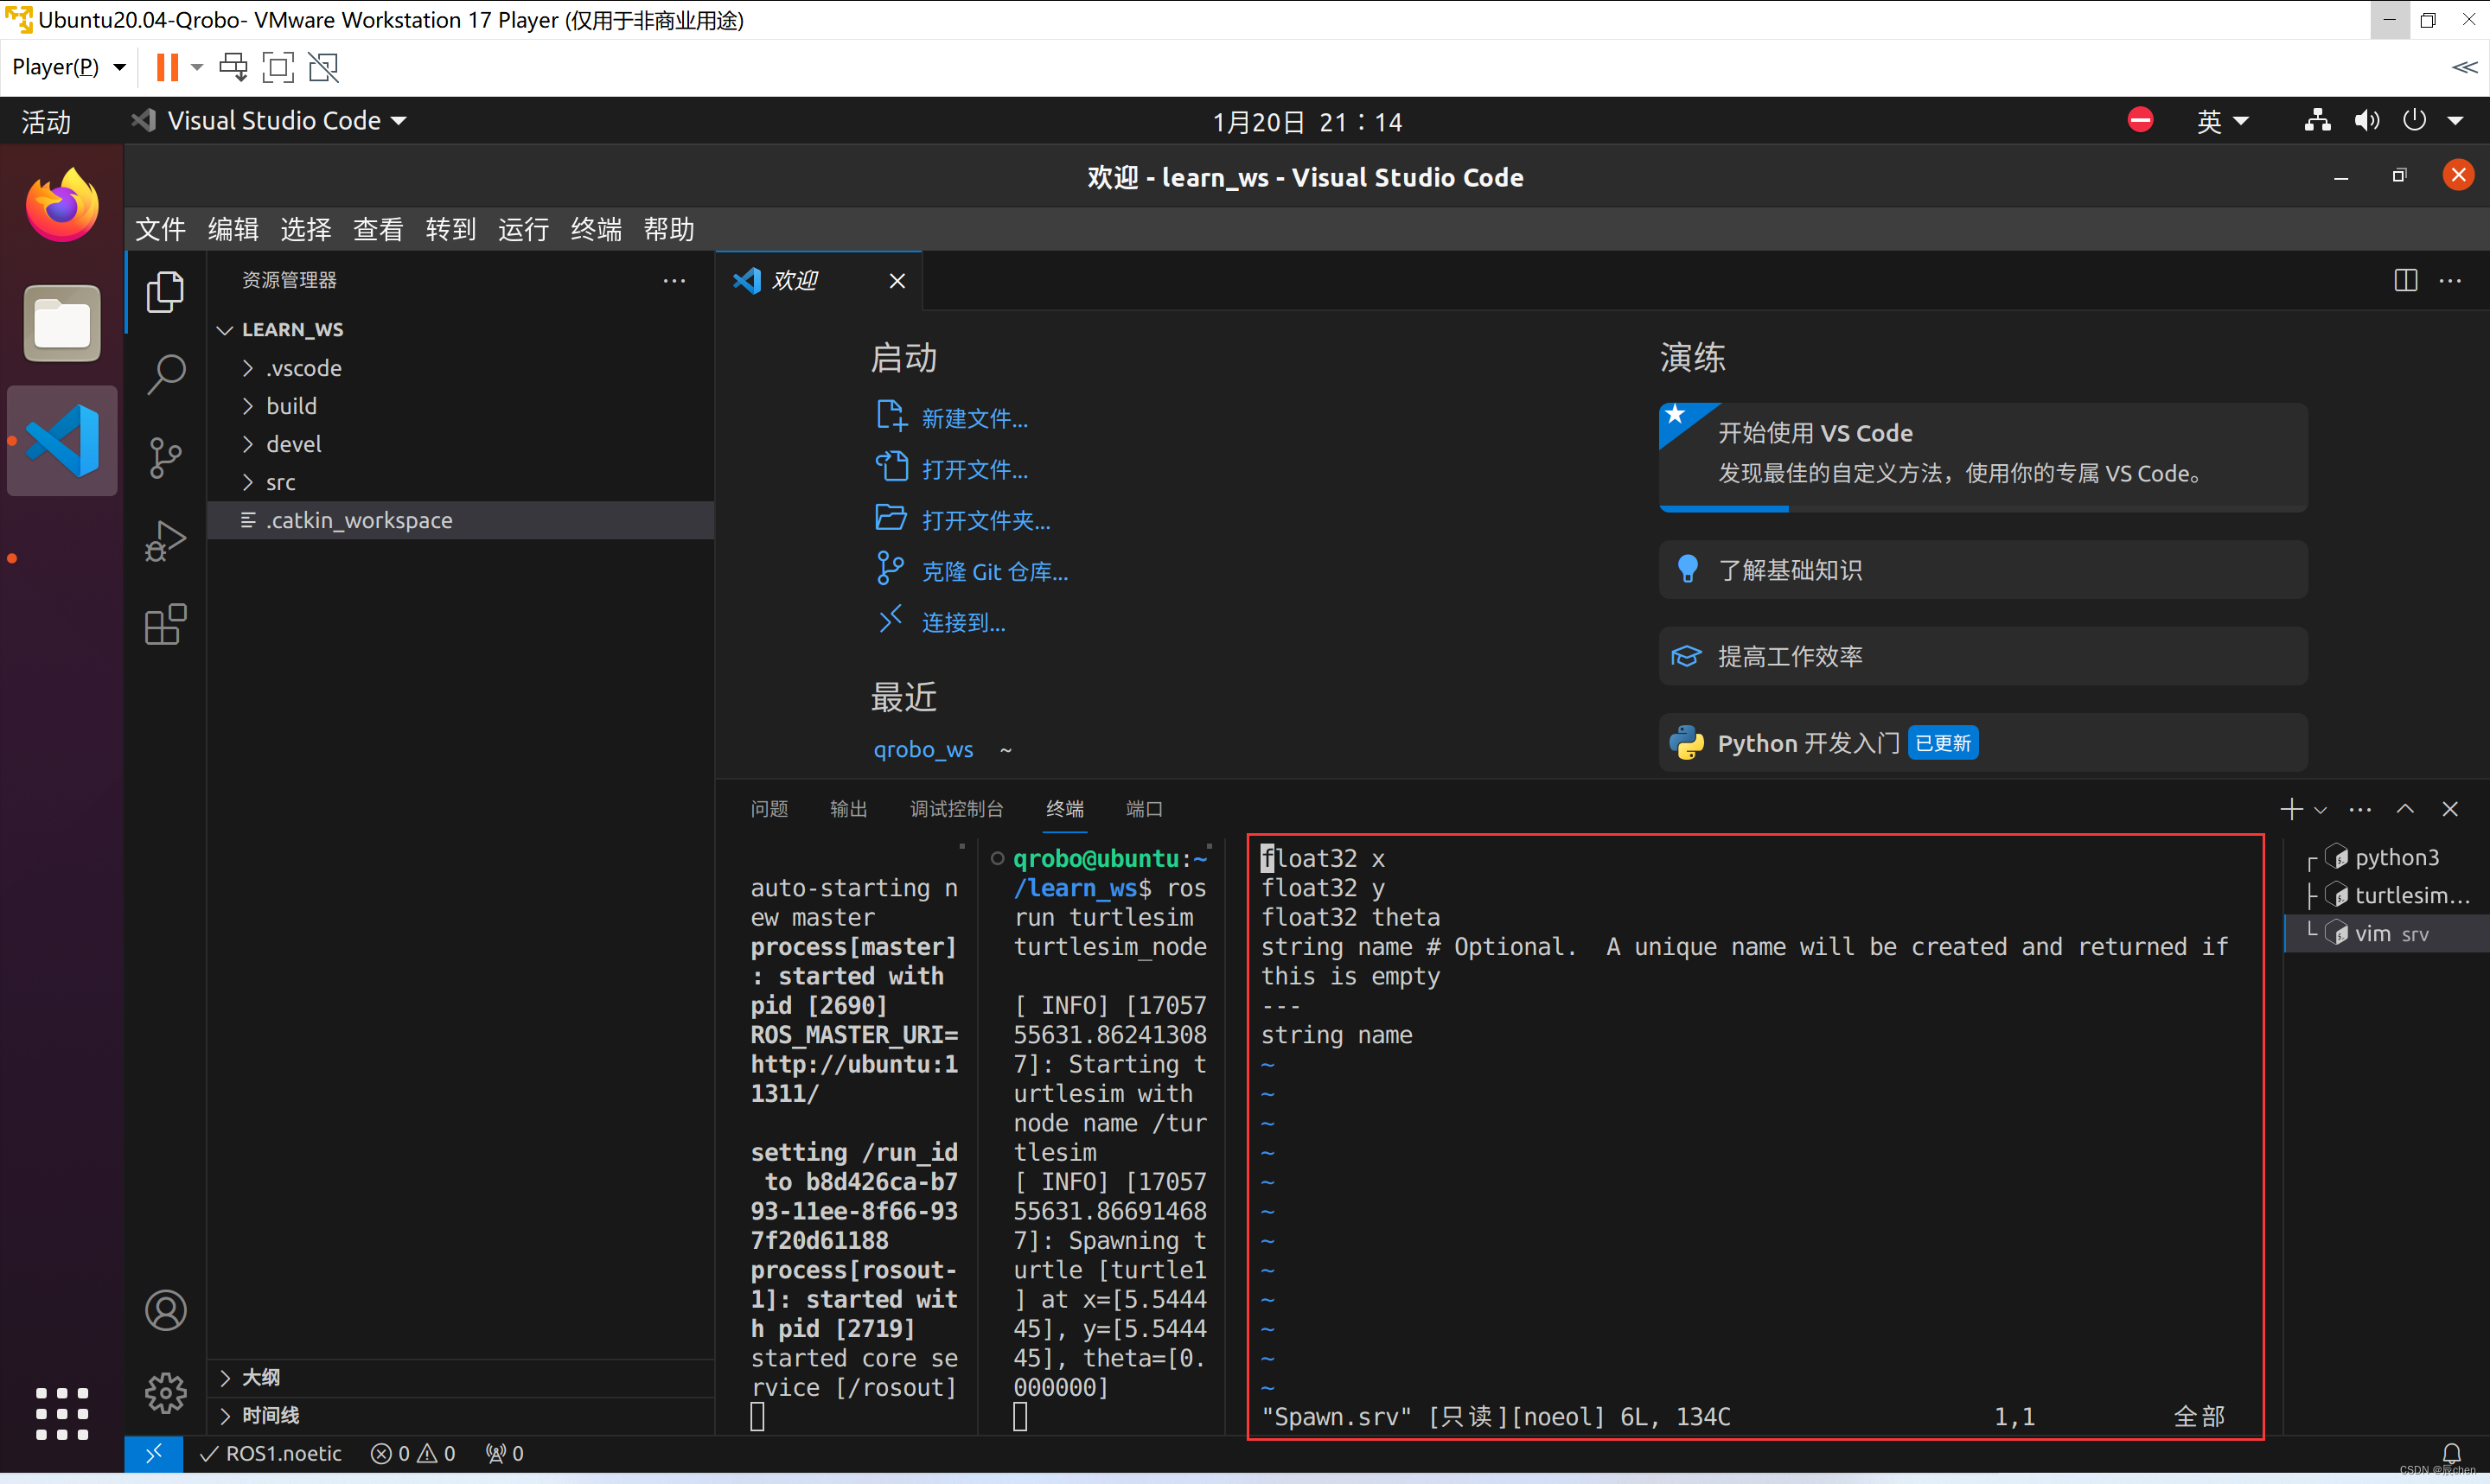Toggle Unity mode in VMware toolbar
Viewport: 2490px width, 1484px height.
[x=323, y=67]
